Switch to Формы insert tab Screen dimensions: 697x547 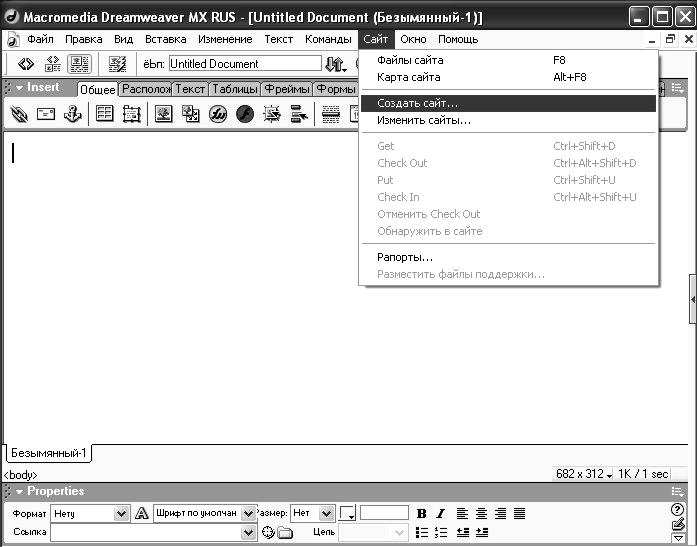click(336, 89)
